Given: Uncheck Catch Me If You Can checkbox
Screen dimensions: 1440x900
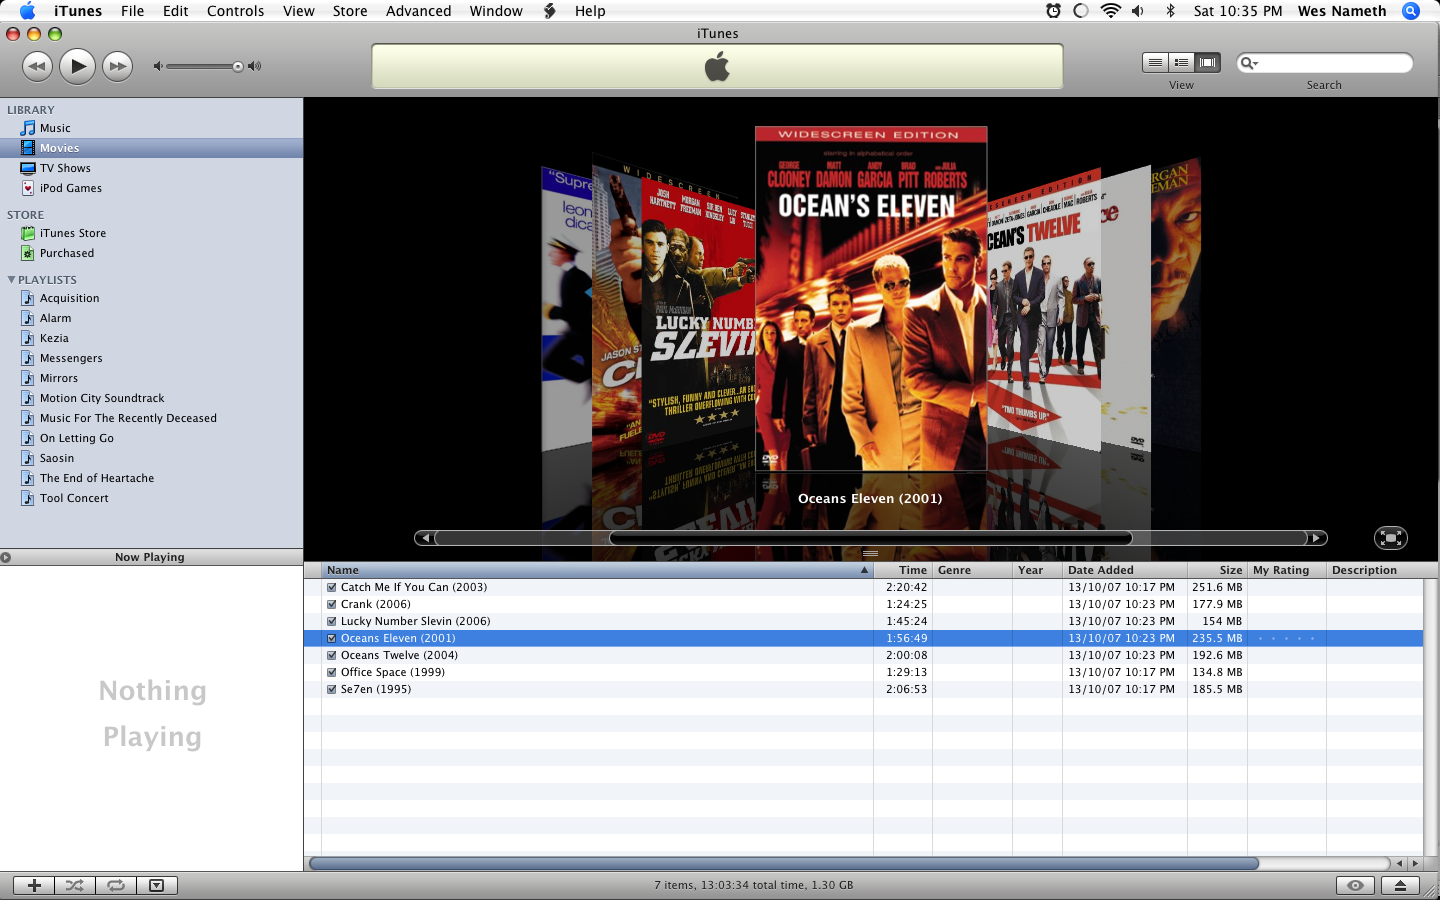Looking at the screenshot, I should click(331, 587).
